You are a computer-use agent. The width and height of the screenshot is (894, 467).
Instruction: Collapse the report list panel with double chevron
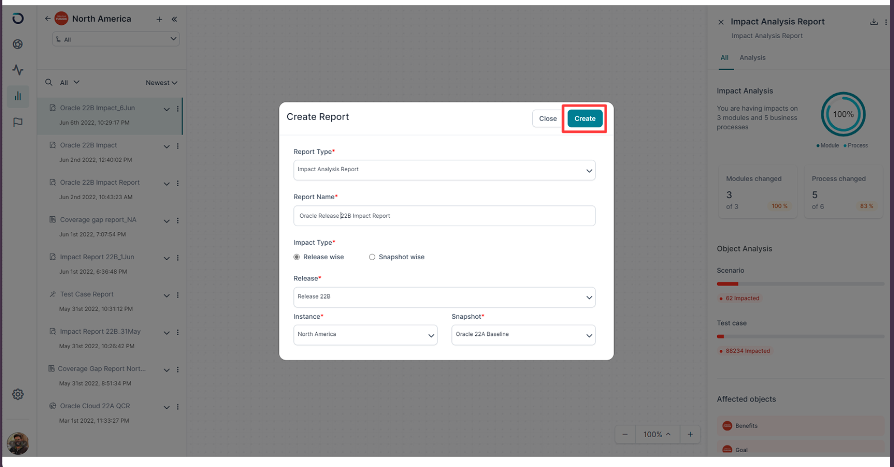[174, 19]
